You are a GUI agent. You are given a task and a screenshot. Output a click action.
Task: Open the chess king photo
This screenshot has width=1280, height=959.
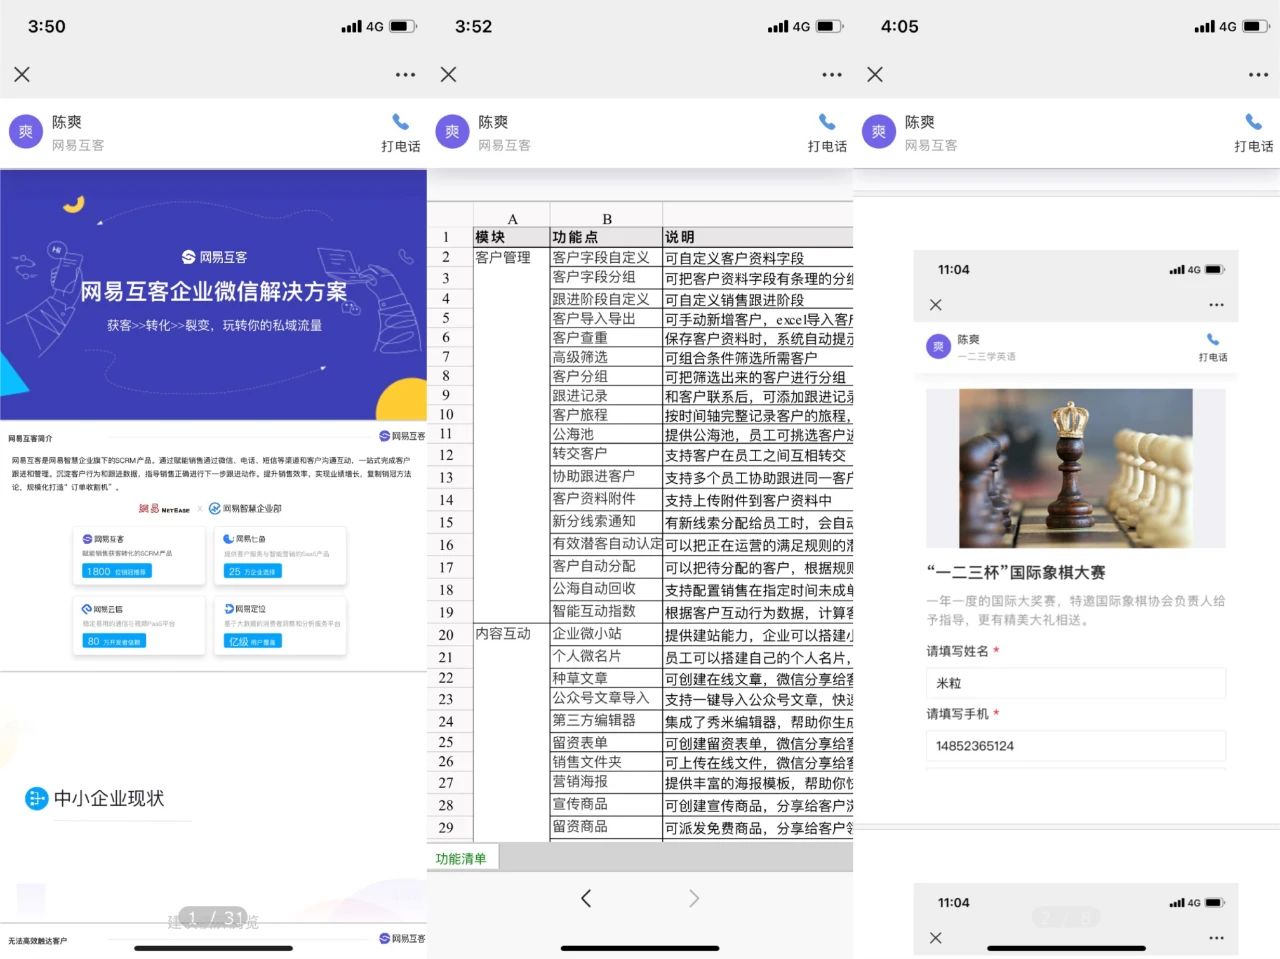pos(1076,469)
